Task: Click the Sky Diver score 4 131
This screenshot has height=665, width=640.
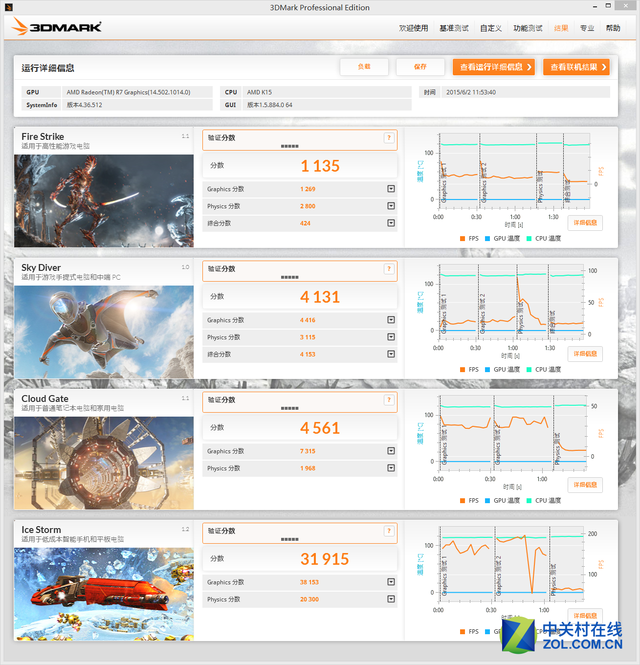Action: 320,297
